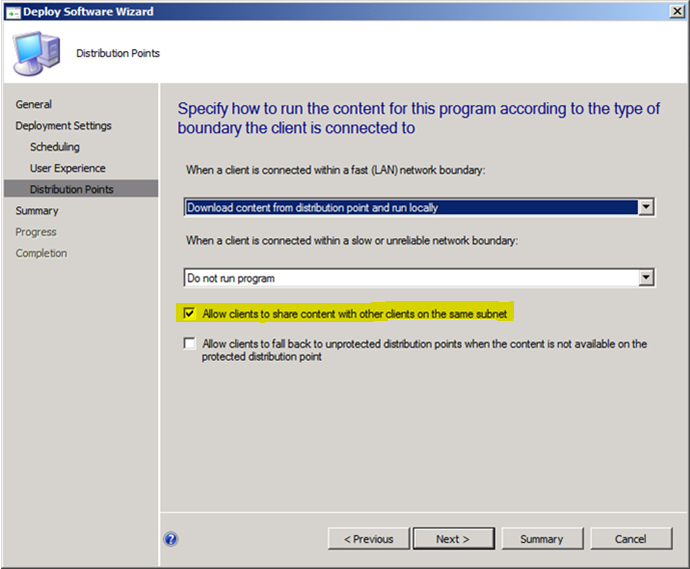Click the 'Do not run program' combo box
690x569 pixels.
411,277
